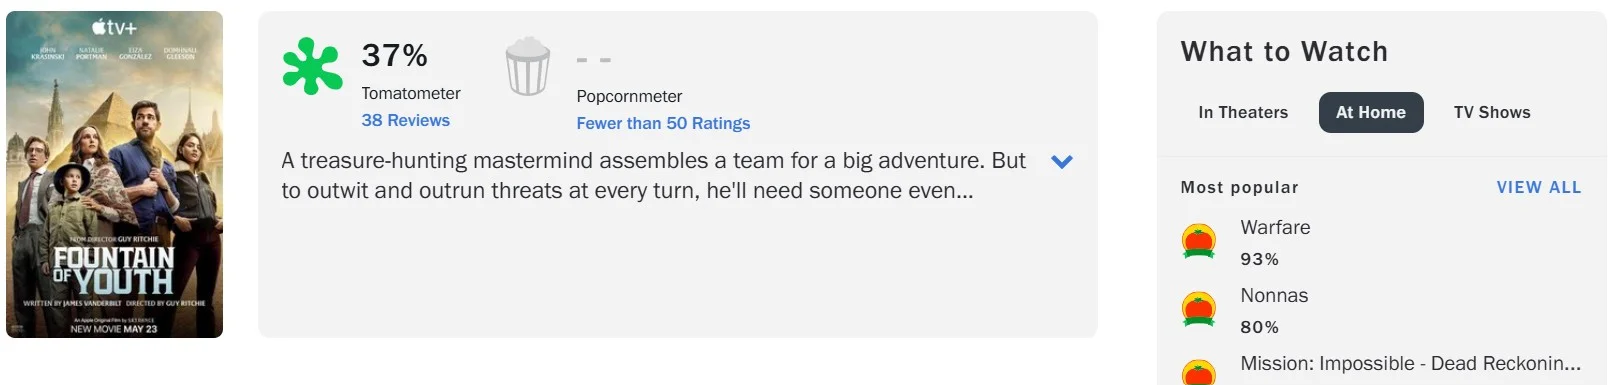Open the Warfare movie title
This screenshot has height=385, width=1612.
click(x=1275, y=227)
